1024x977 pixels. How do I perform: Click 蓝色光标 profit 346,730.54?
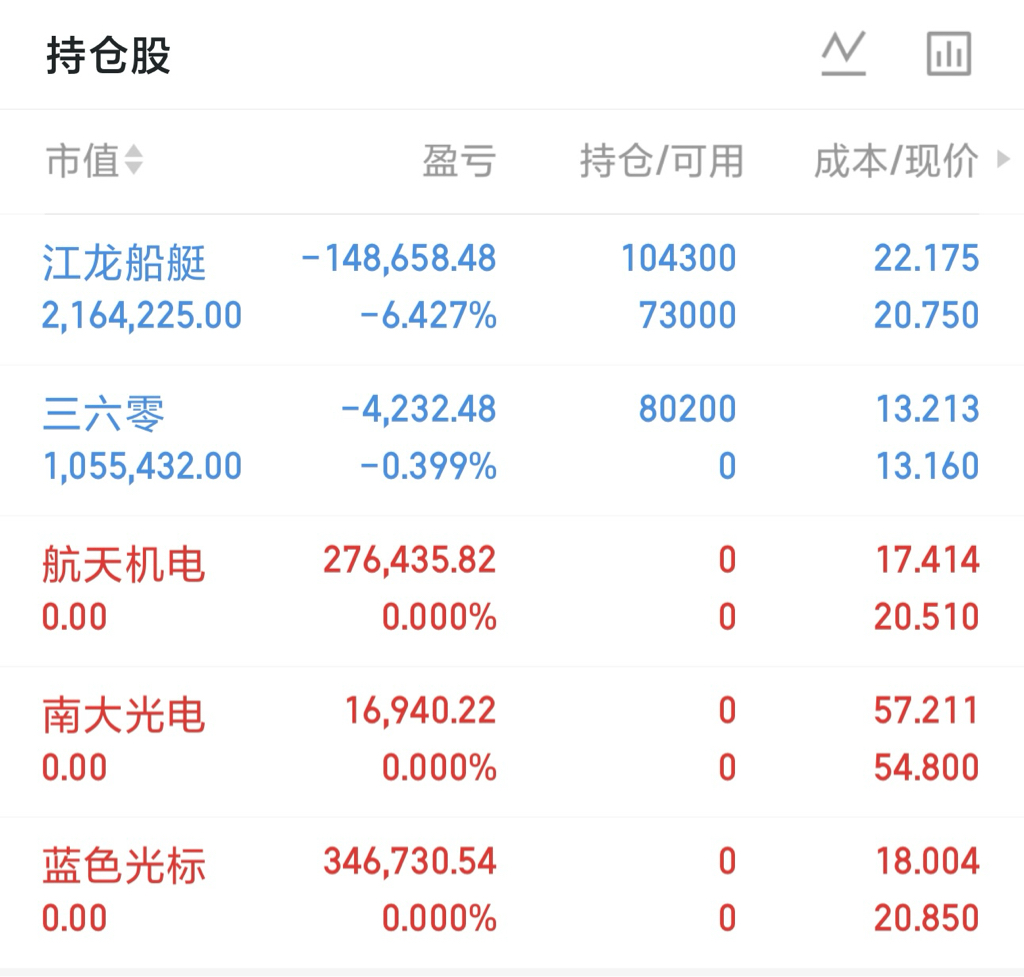click(410, 861)
